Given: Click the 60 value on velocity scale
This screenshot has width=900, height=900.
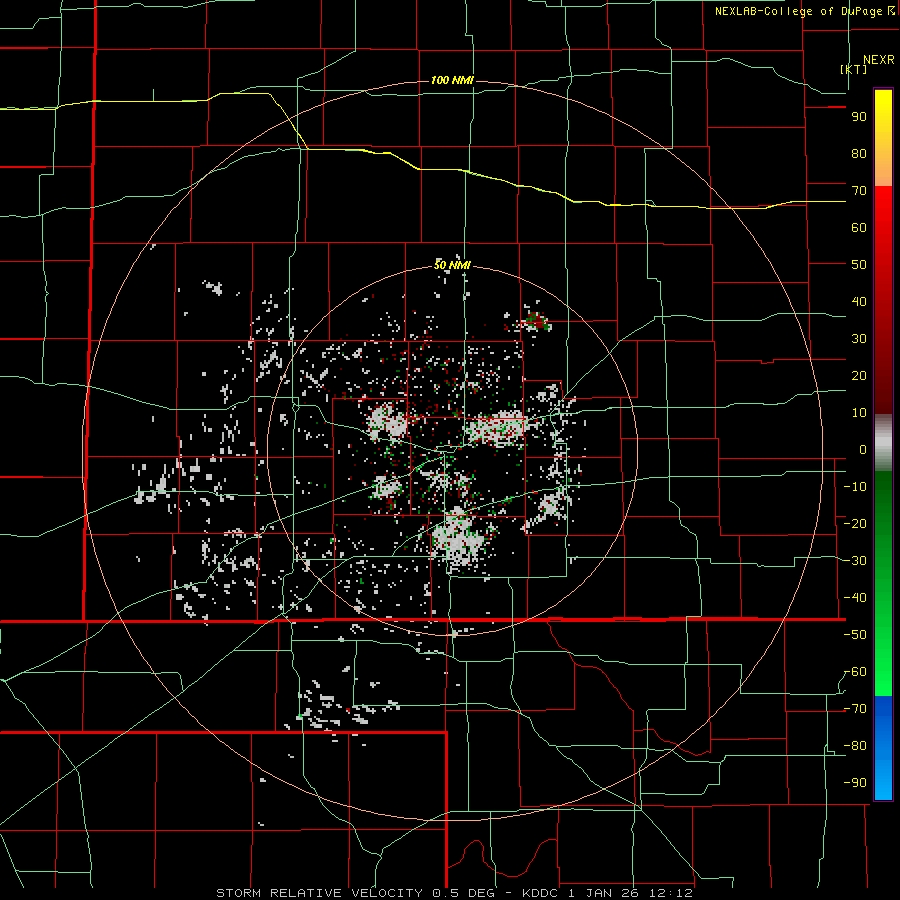Looking at the screenshot, I should (859, 228).
